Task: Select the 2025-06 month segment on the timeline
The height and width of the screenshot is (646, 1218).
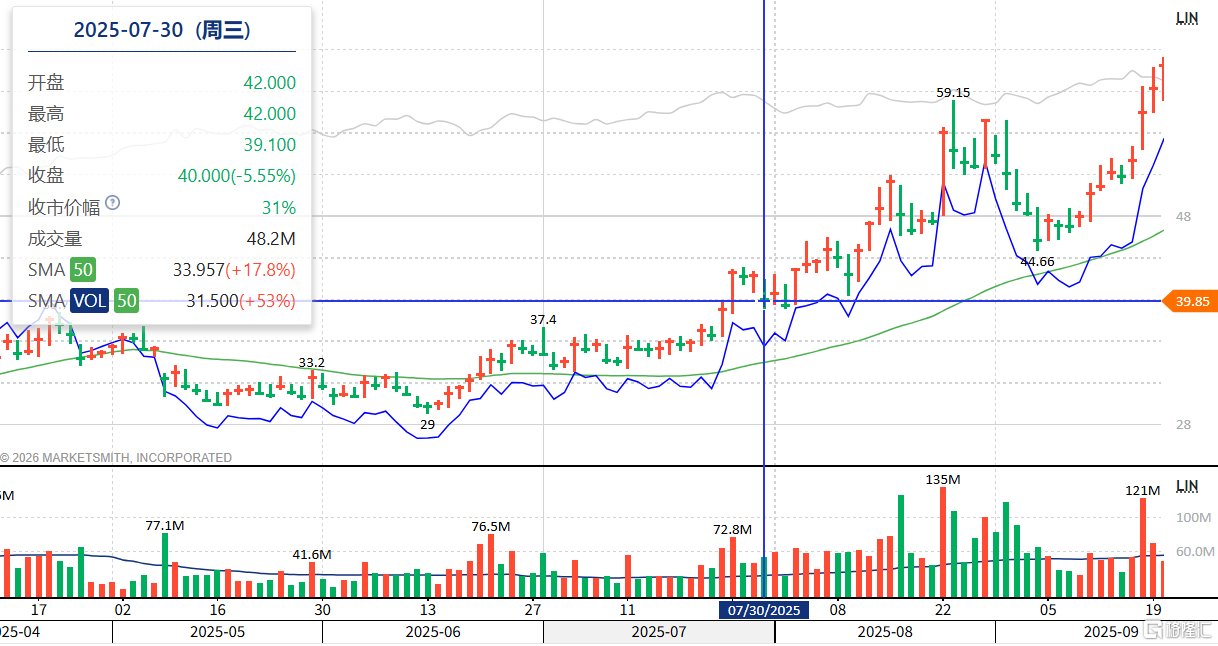Action: point(433,632)
